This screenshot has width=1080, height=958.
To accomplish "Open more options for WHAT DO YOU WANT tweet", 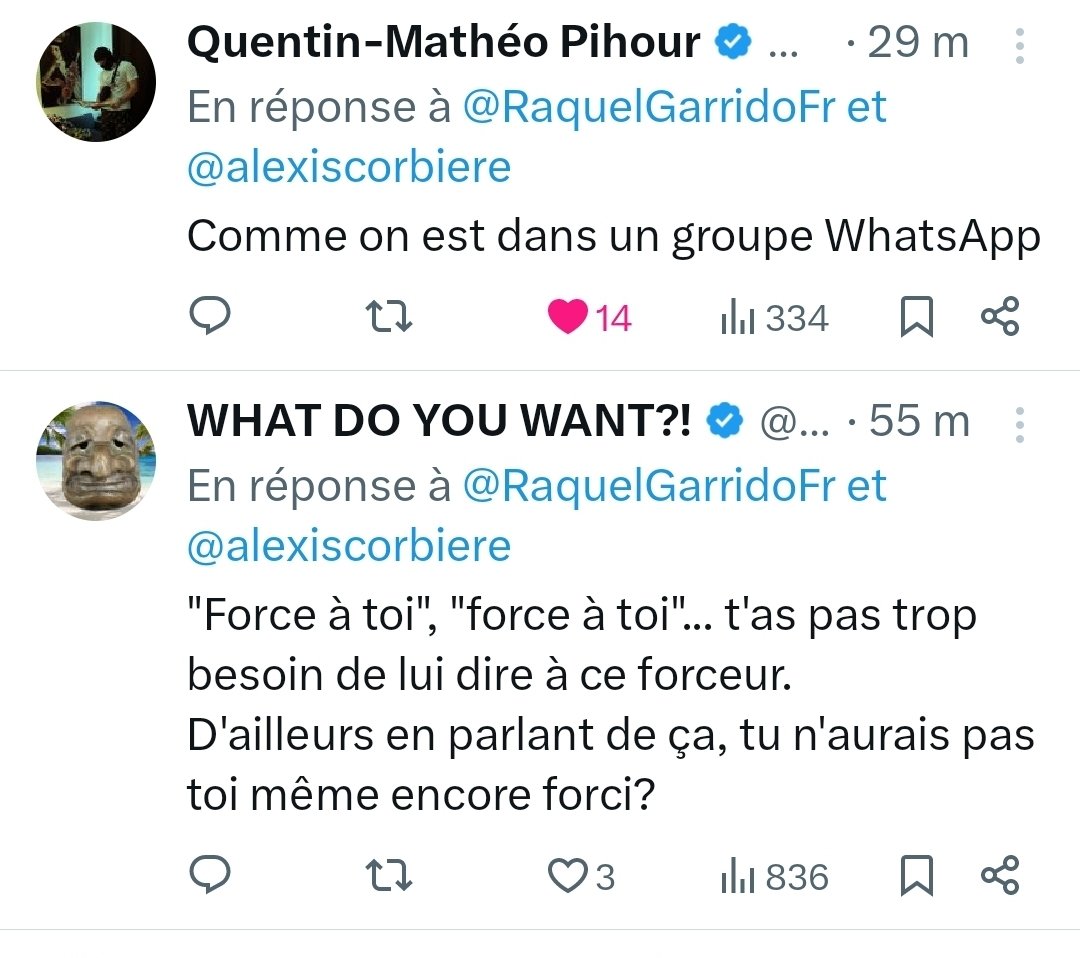I will 1020,424.
